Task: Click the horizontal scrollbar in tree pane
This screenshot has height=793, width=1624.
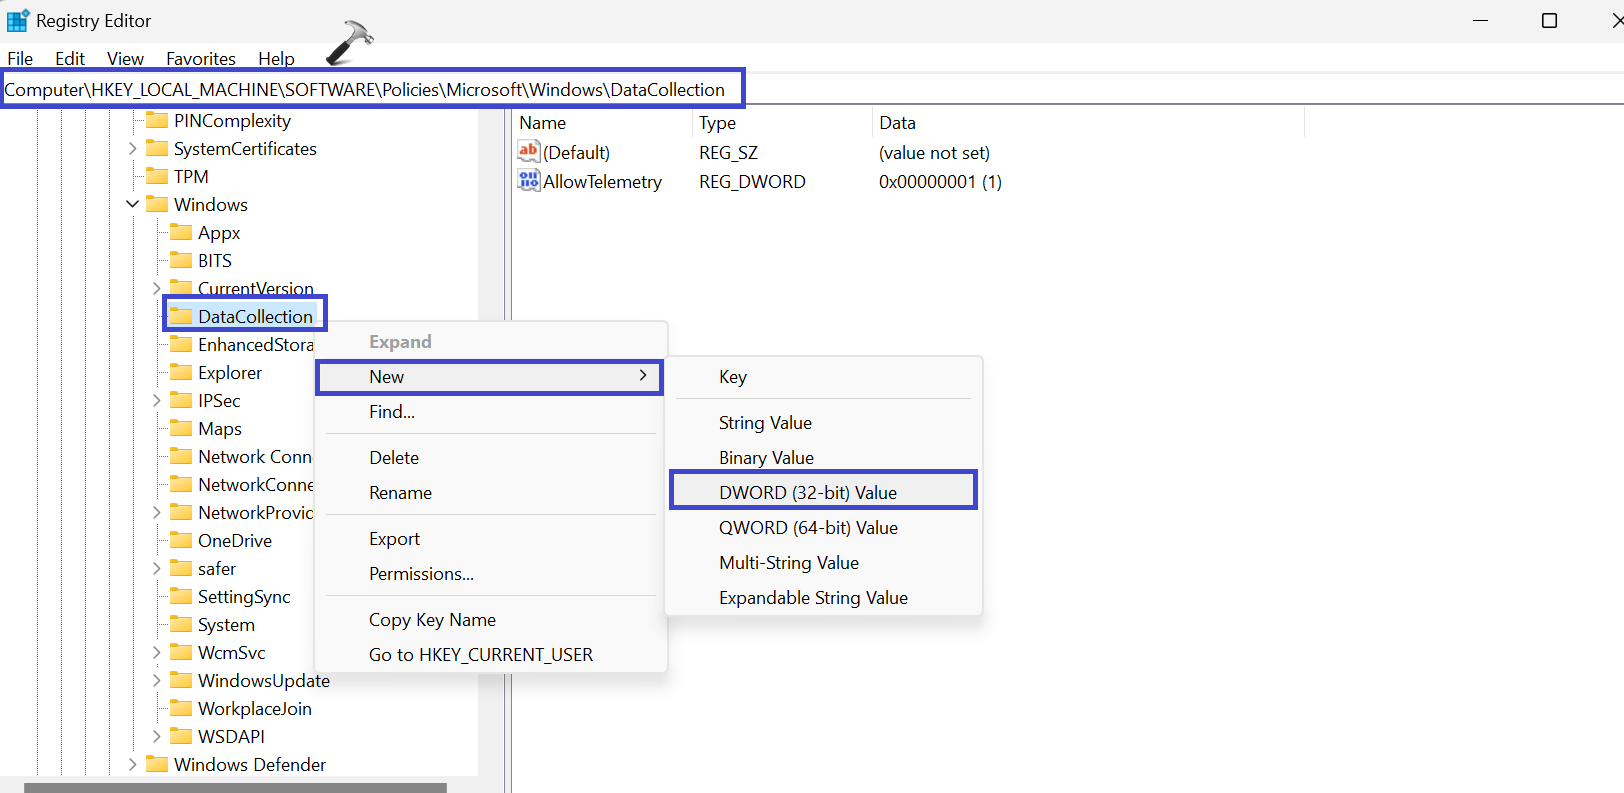Action: [235, 788]
